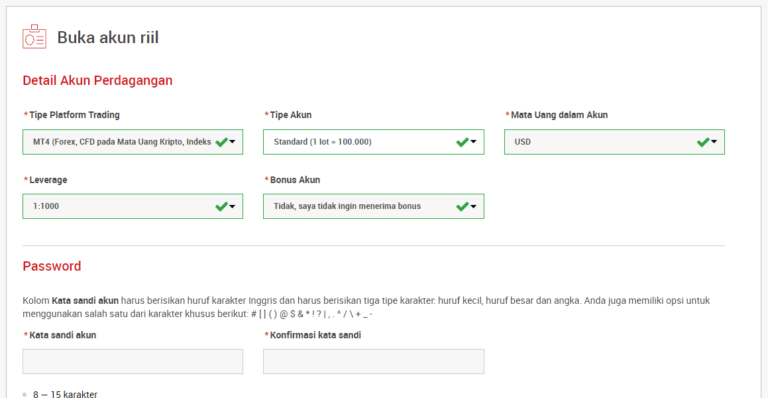Click the Detail Akun Perdagangan heading
The image size is (768, 398).
pyautogui.click(x=97, y=80)
